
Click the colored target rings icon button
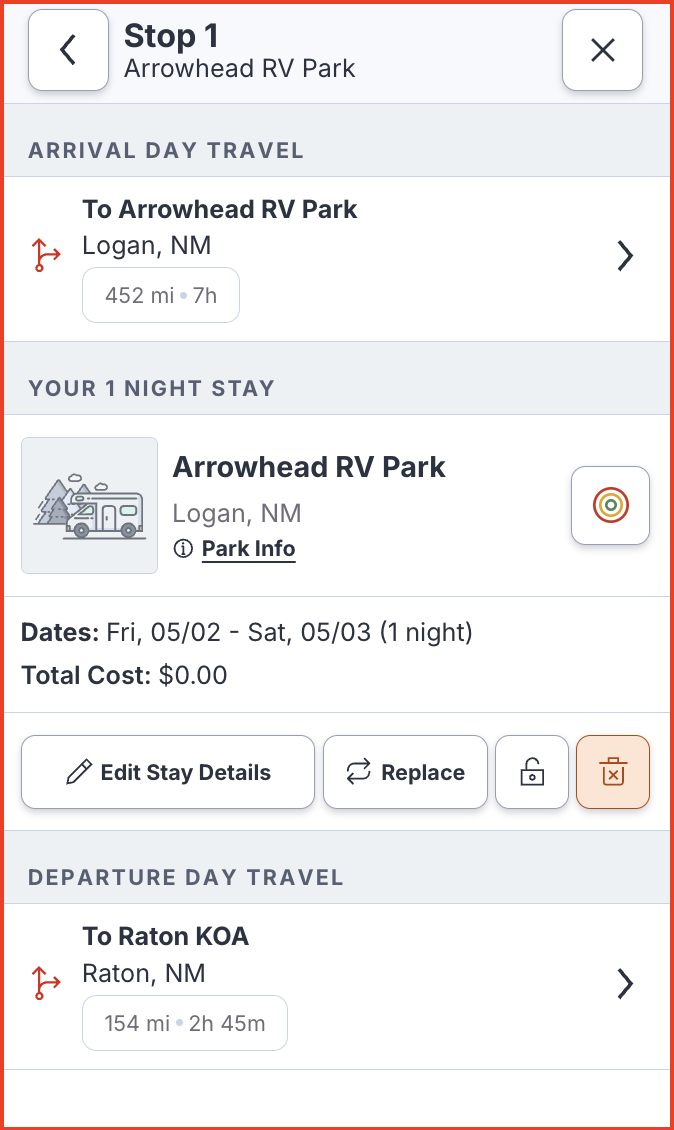(610, 506)
